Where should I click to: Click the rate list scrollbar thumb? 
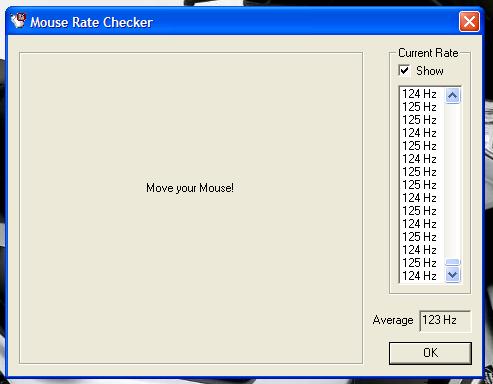453,262
